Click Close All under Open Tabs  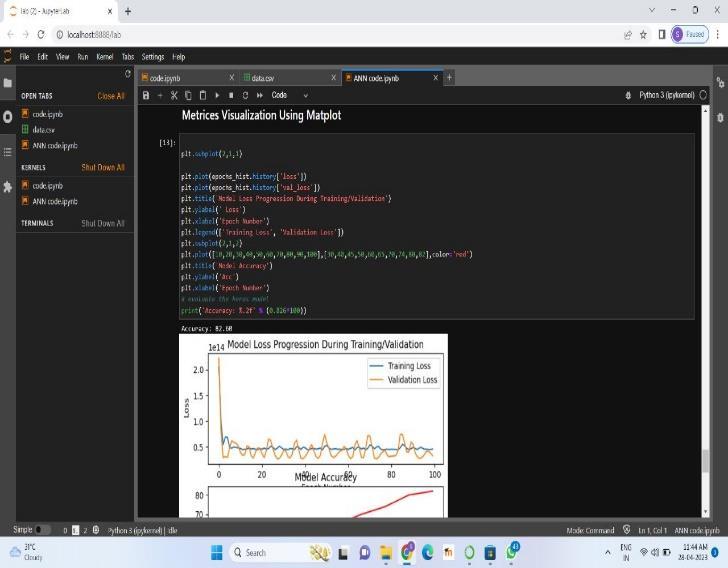pos(111,96)
